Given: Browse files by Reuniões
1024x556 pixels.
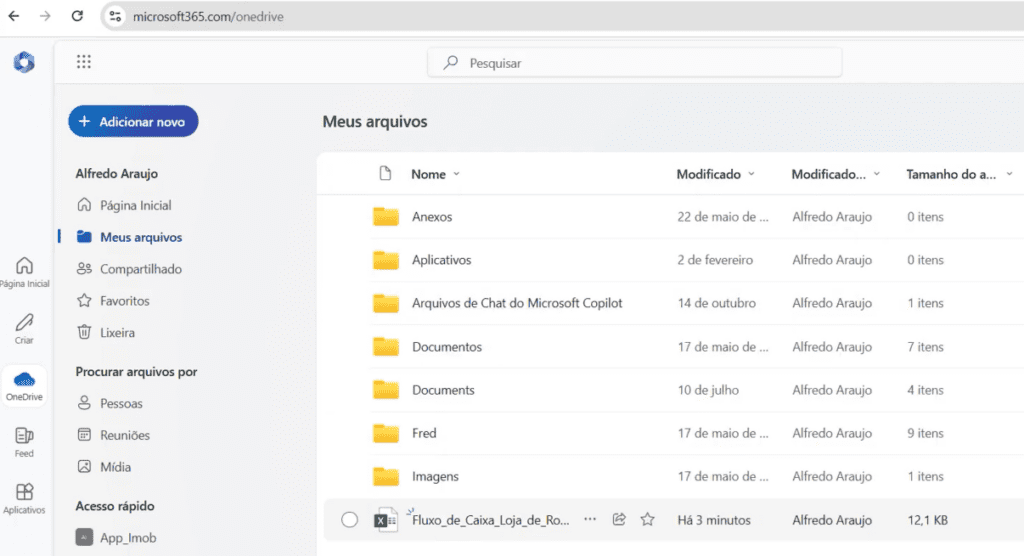Looking at the screenshot, I should [x=114, y=435].
